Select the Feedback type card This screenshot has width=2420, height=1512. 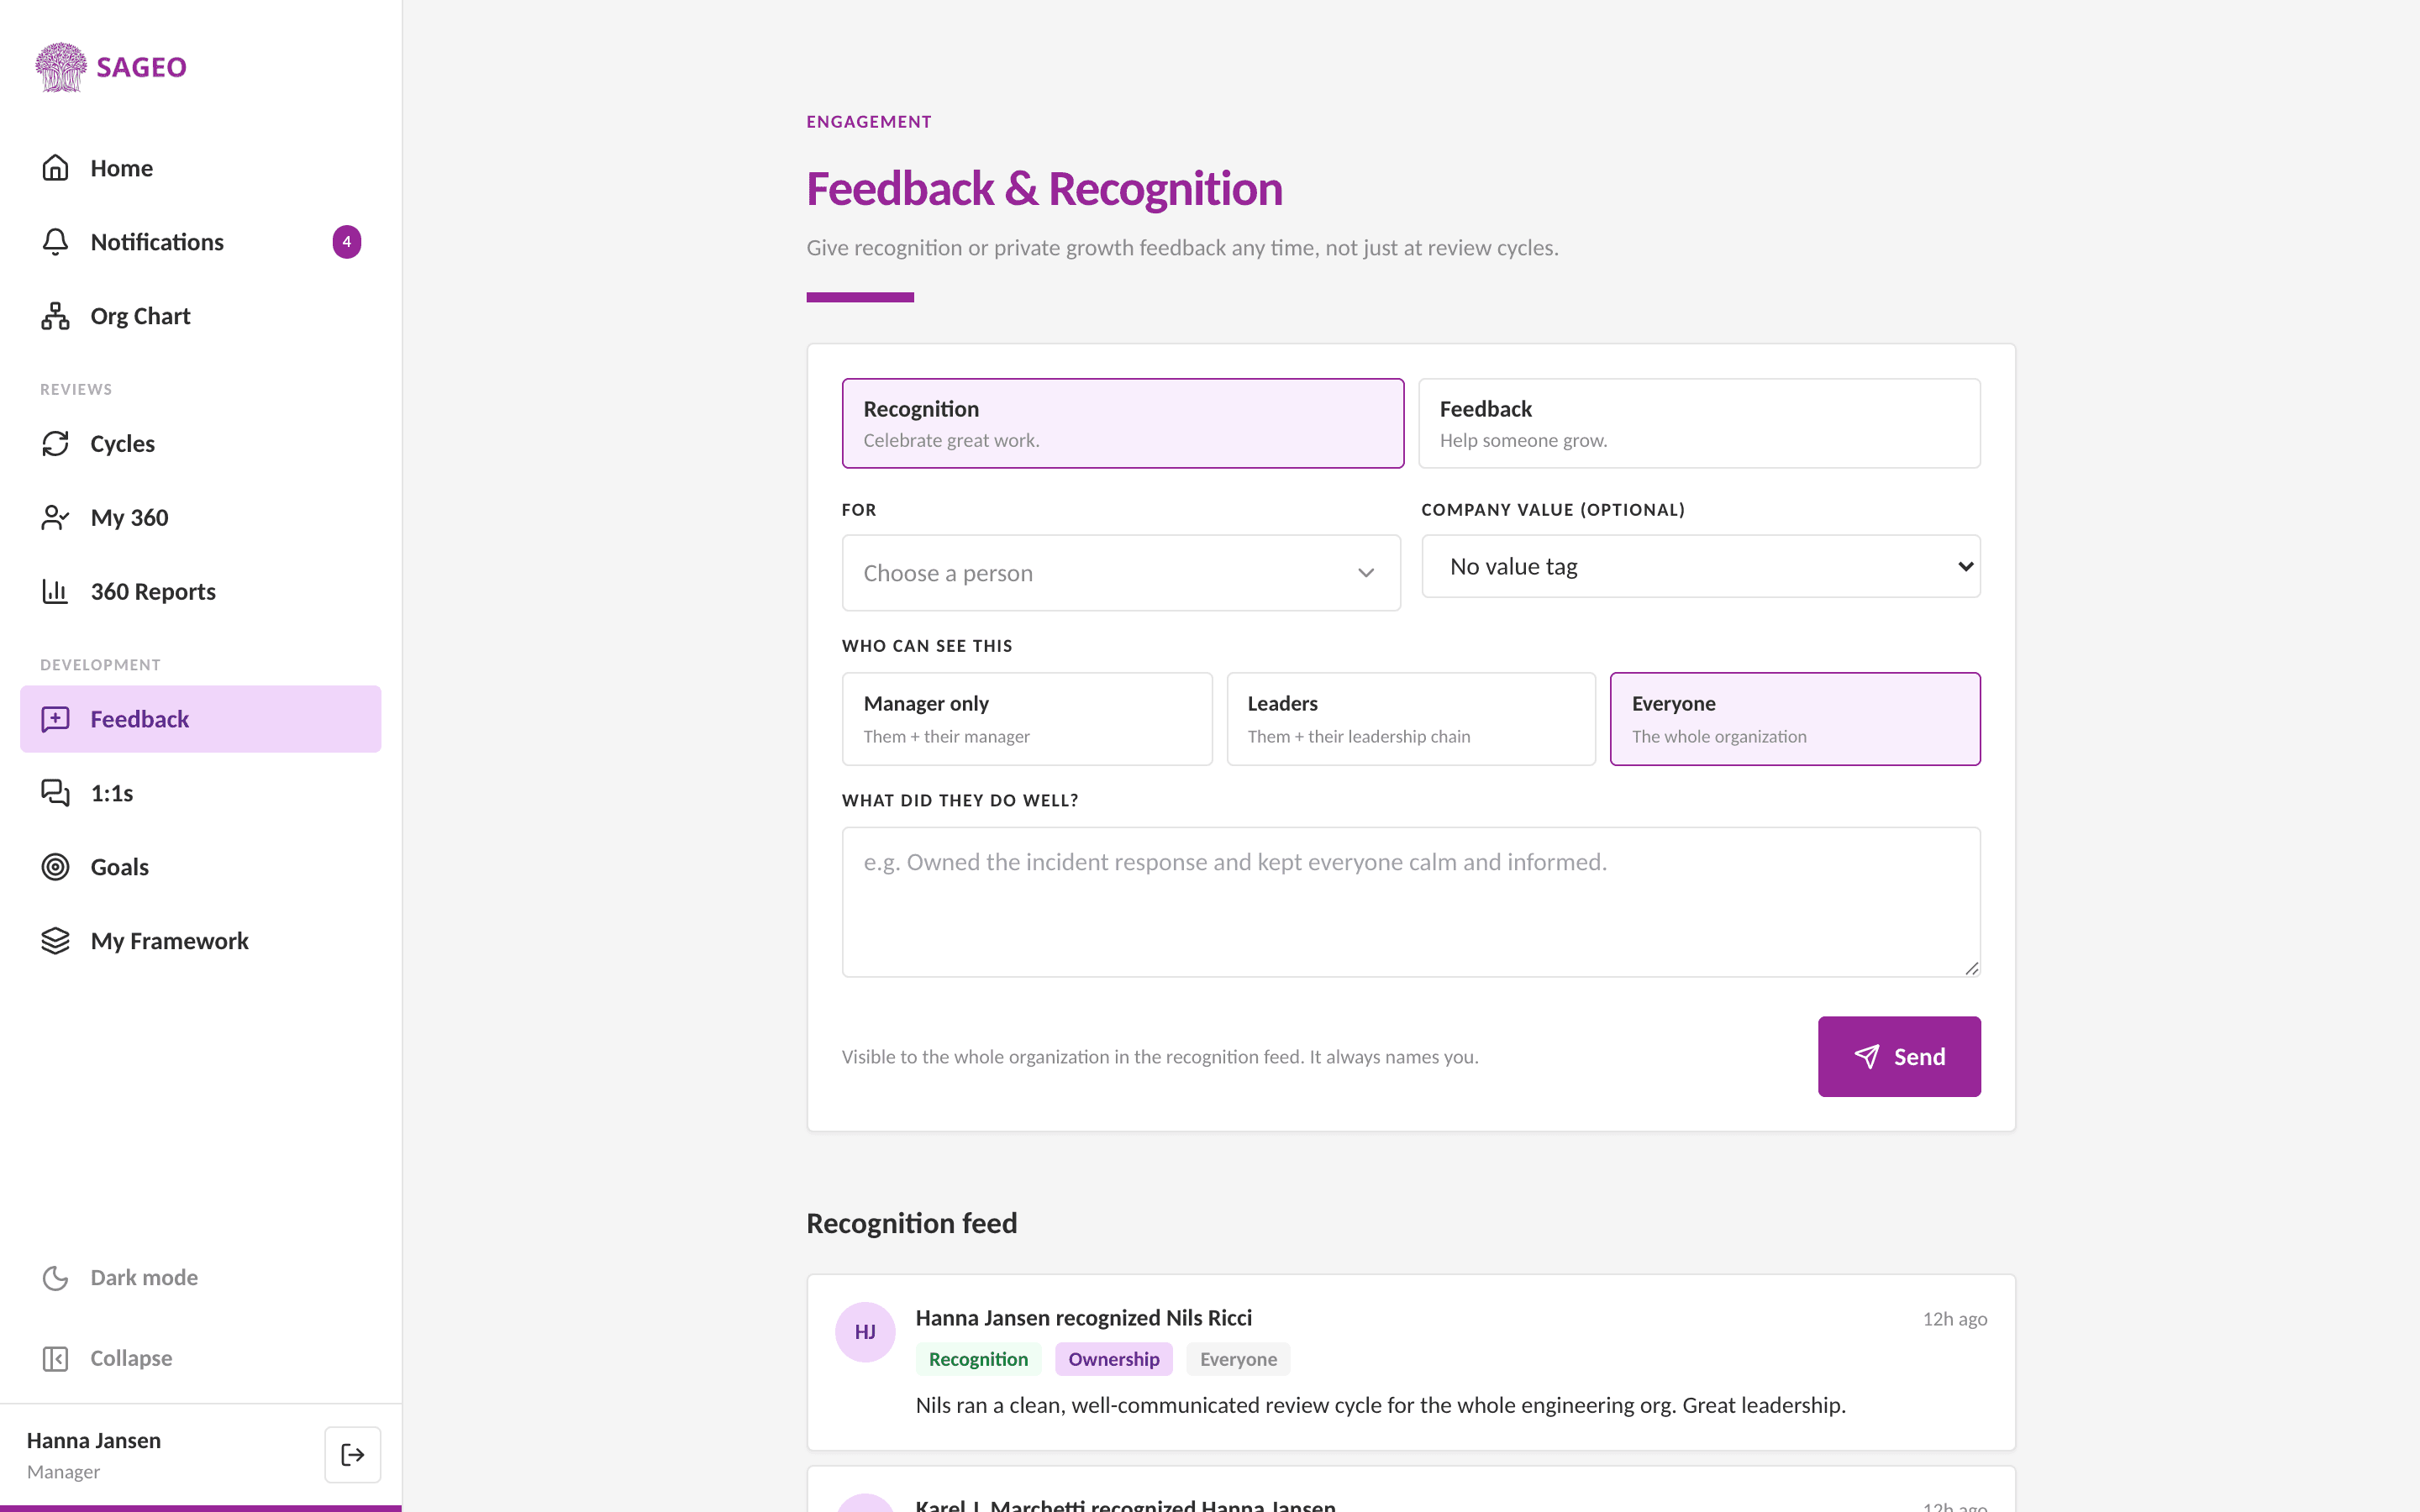pos(1699,423)
